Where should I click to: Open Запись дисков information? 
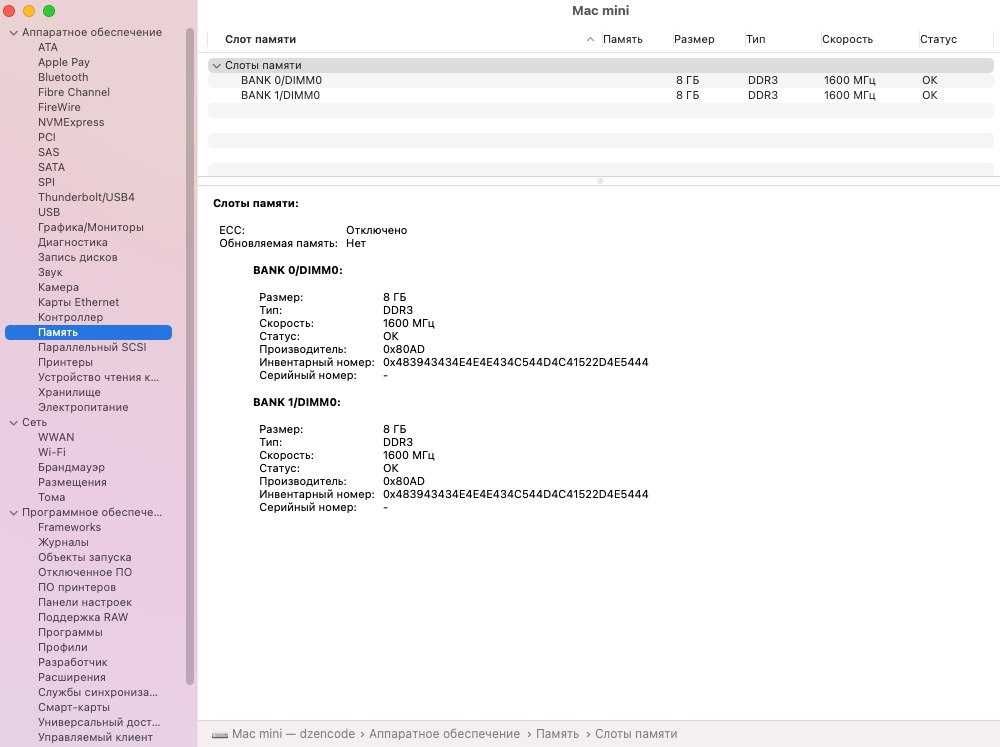click(78, 257)
